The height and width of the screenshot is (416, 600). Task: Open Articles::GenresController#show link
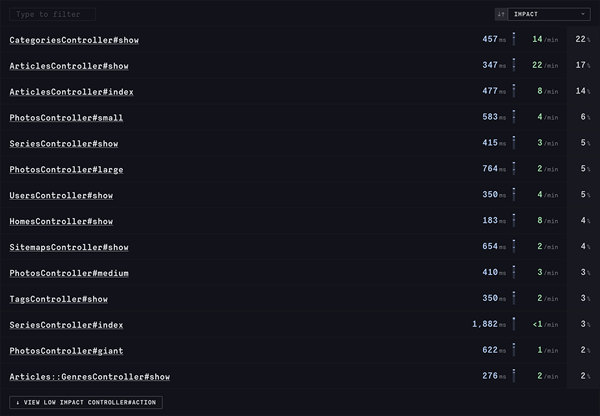click(90, 377)
